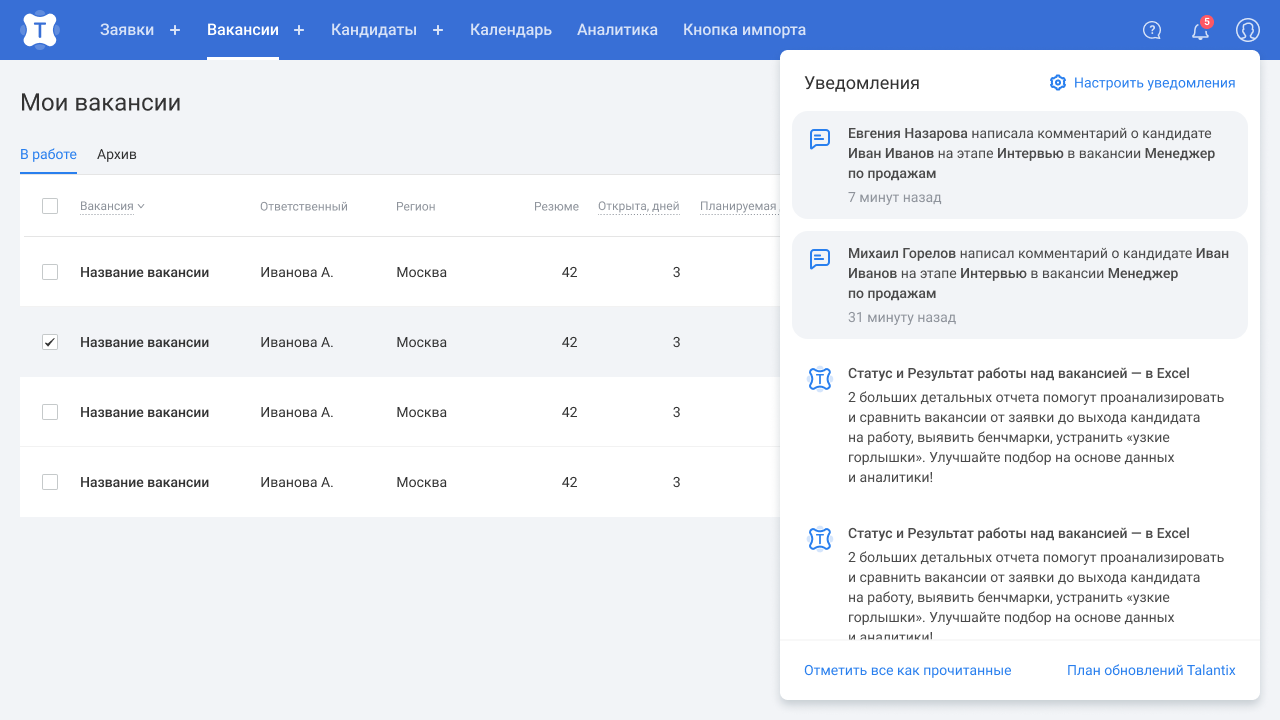1280x720 pixels.
Task: Click the Регион column header
Action: coord(416,206)
